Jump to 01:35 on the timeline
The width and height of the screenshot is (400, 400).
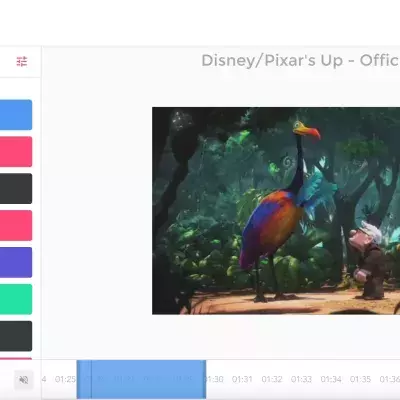360,379
